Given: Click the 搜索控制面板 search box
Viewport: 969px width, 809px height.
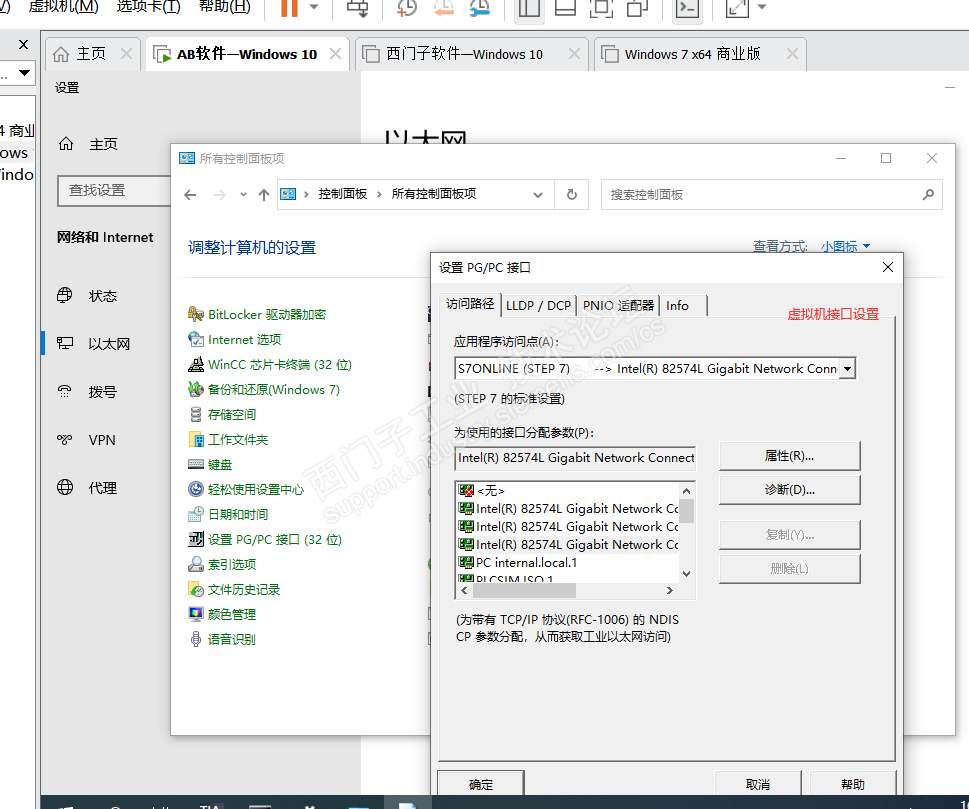Looking at the screenshot, I should (x=771, y=195).
